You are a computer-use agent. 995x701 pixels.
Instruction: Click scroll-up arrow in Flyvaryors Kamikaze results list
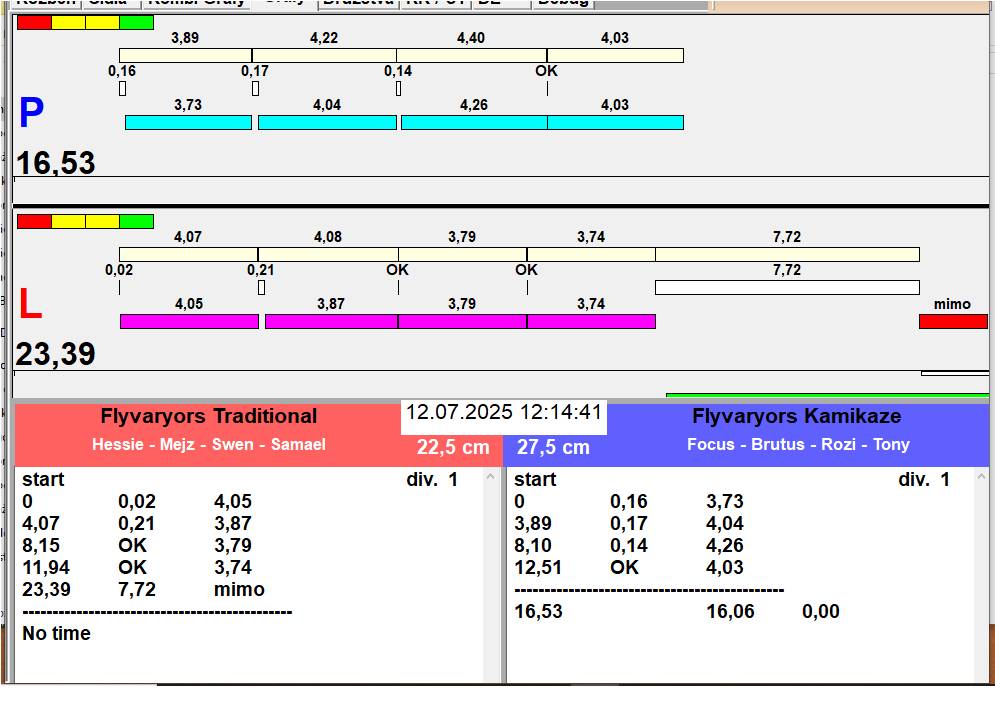click(981, 478)
